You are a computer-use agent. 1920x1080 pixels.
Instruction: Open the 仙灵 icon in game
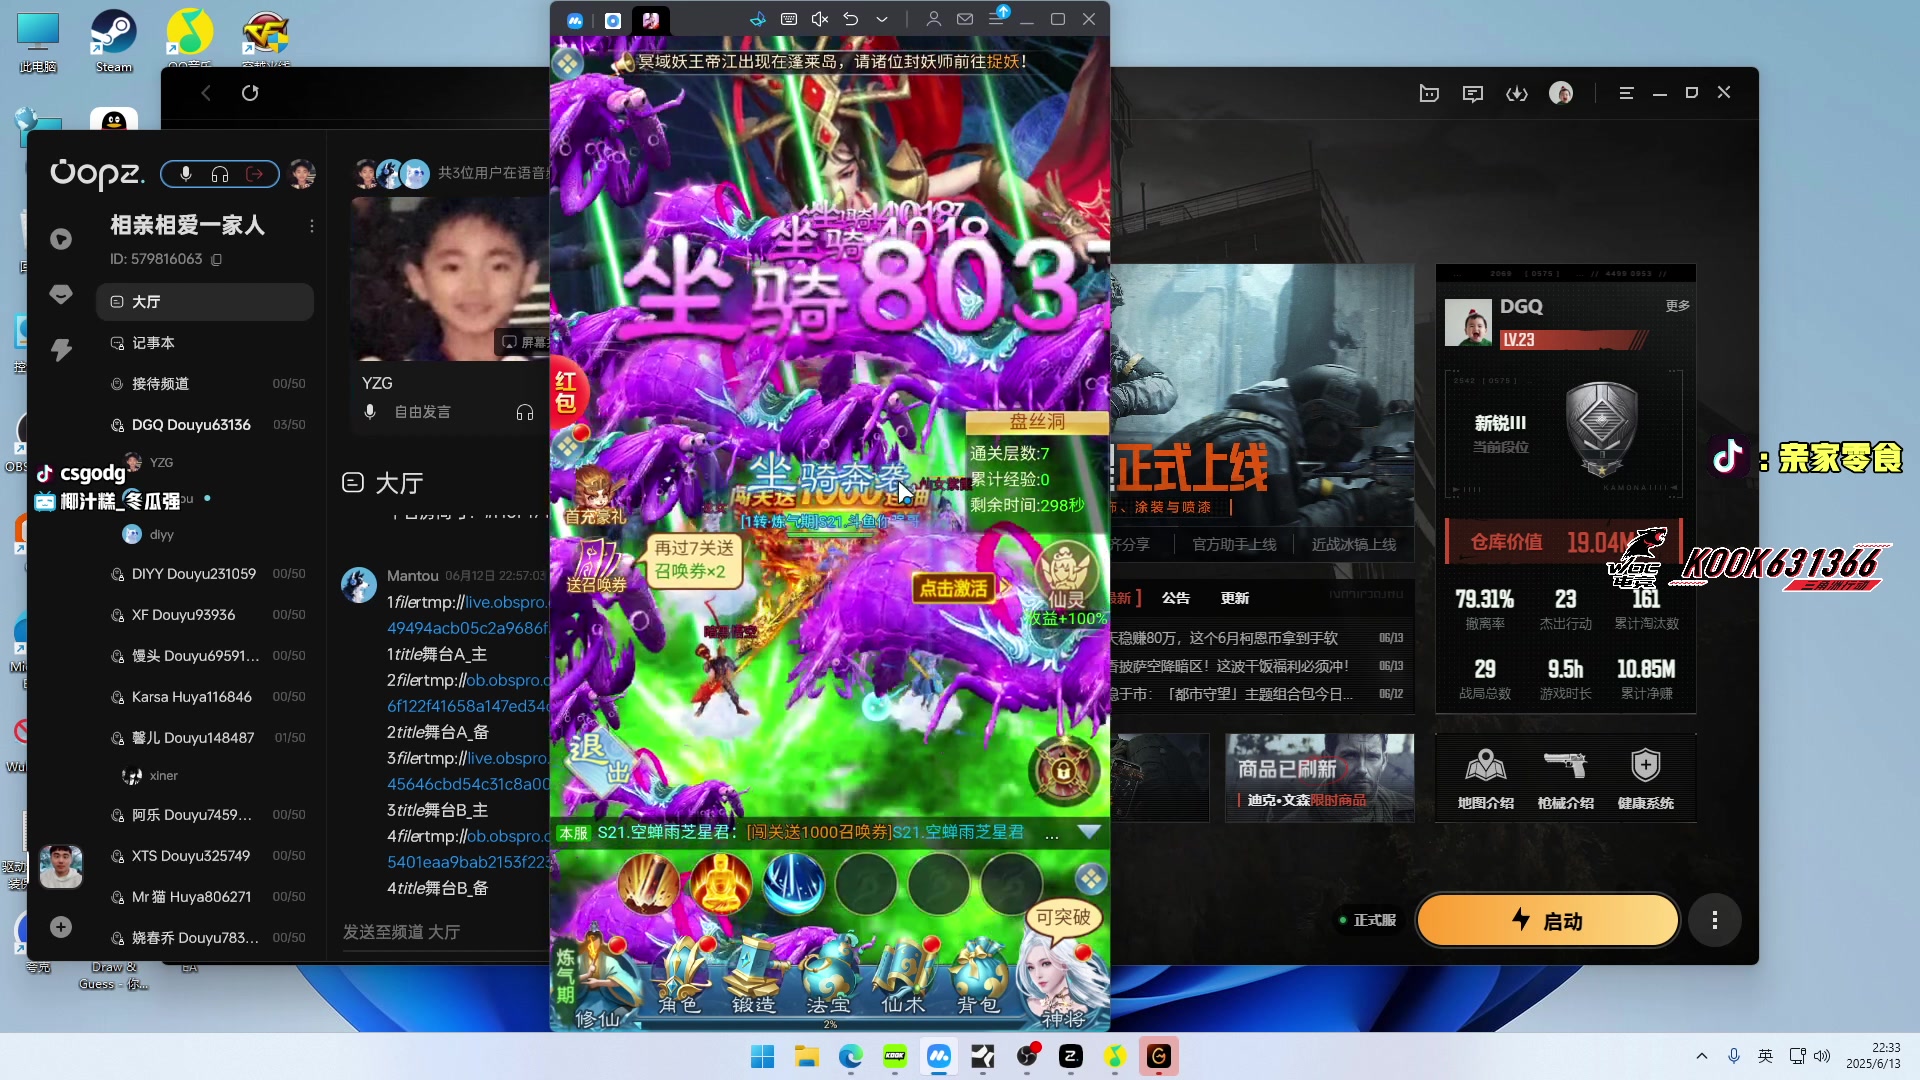(1066, 575)
